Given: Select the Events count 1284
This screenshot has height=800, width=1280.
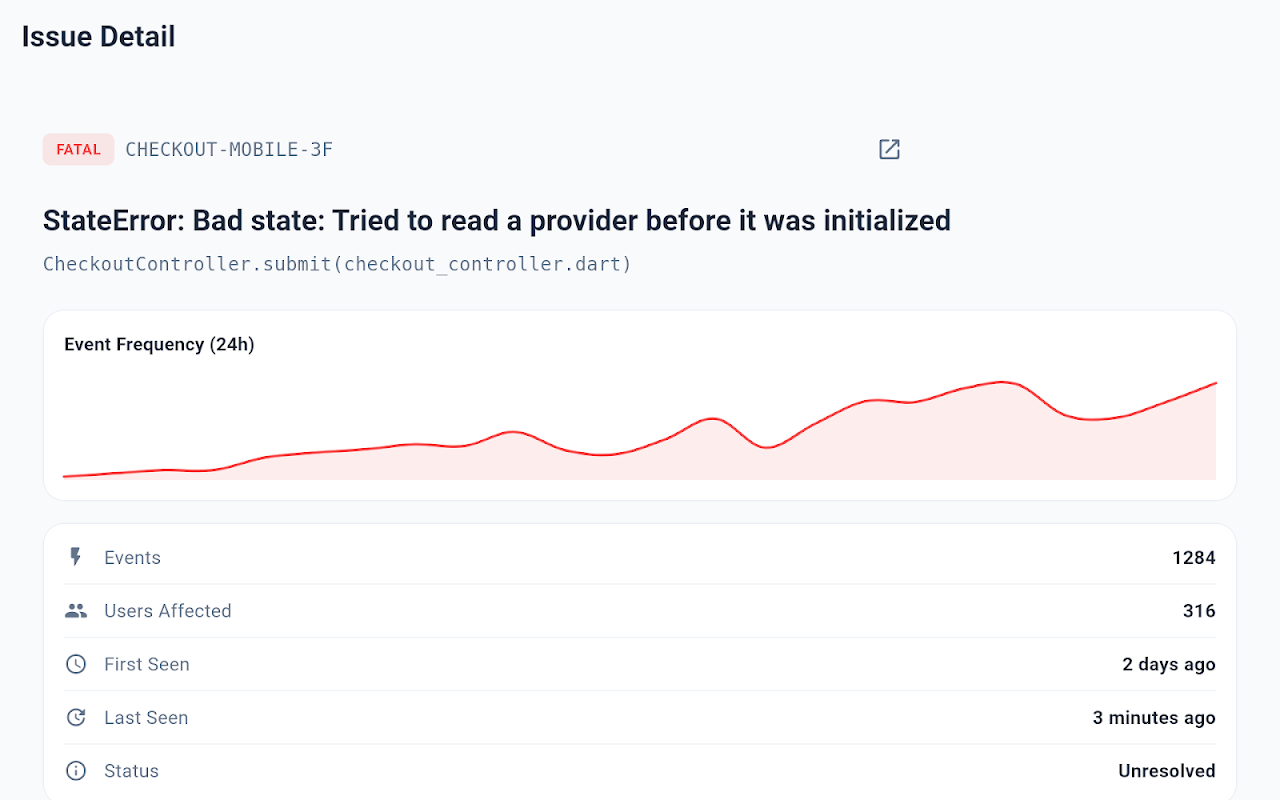Looking at the screenshot, I should point(1194,558).
